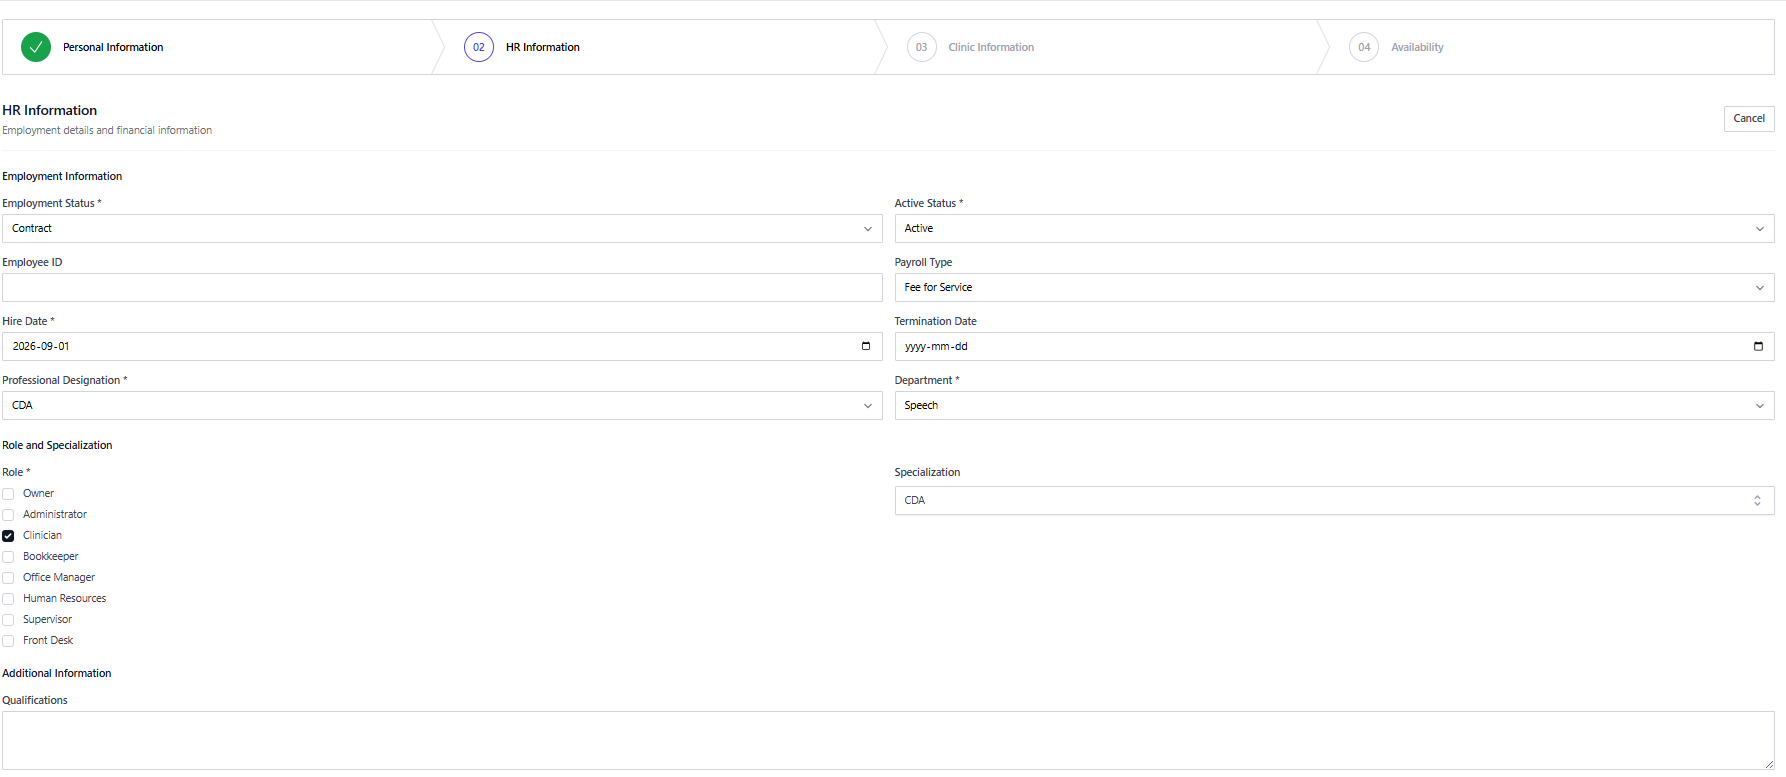Click the Role and Specialization heading
This screenshot has width=1786, height=777.
pos(57,445)
